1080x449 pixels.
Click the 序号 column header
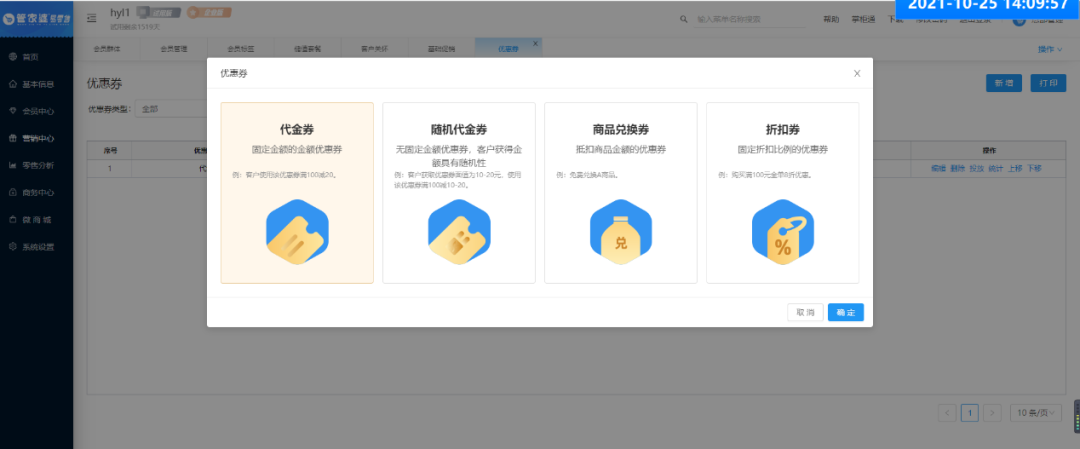pos(110,149)
